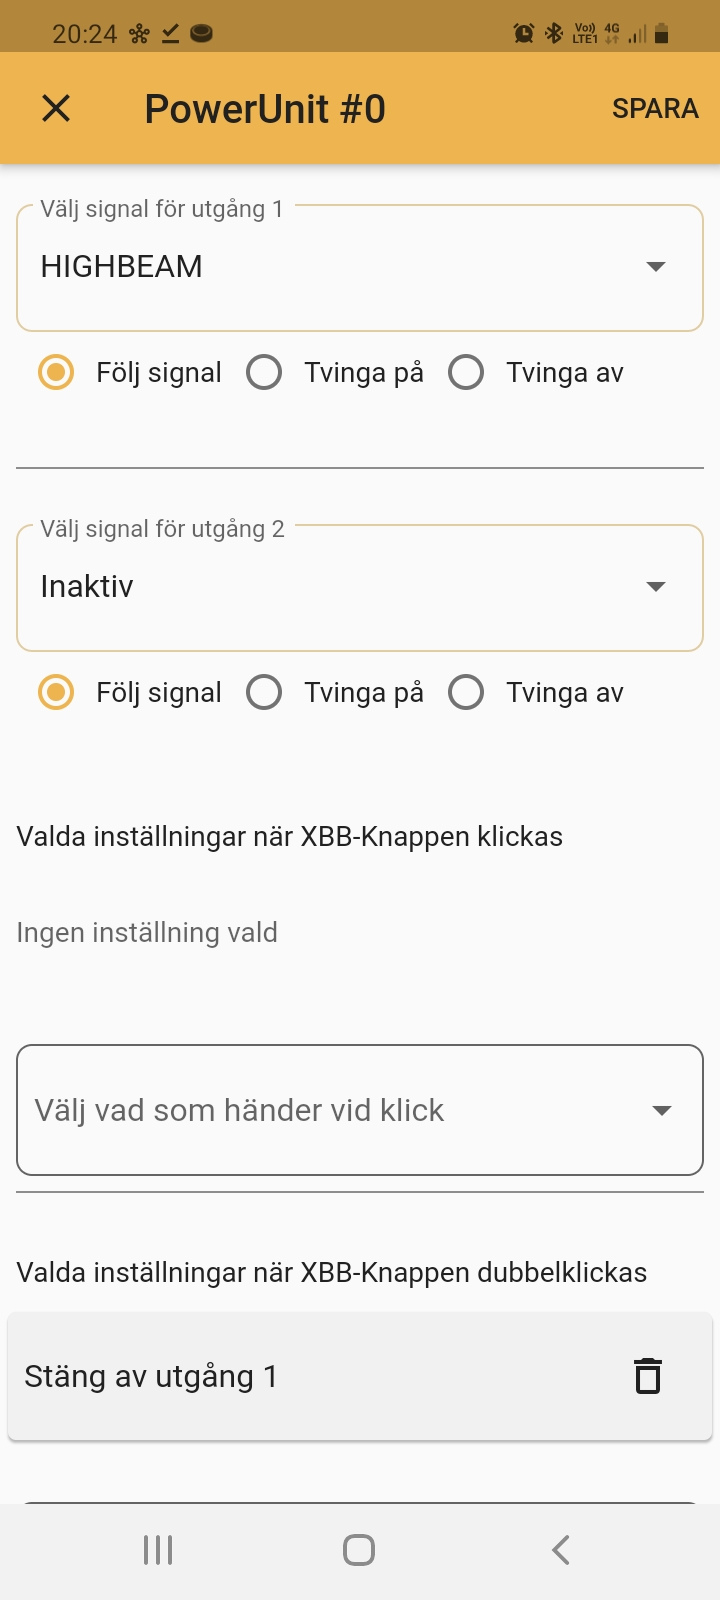Tap SPARA to save settings
This screenshot has height=1600, width=720.
click(x=655, y=108)
